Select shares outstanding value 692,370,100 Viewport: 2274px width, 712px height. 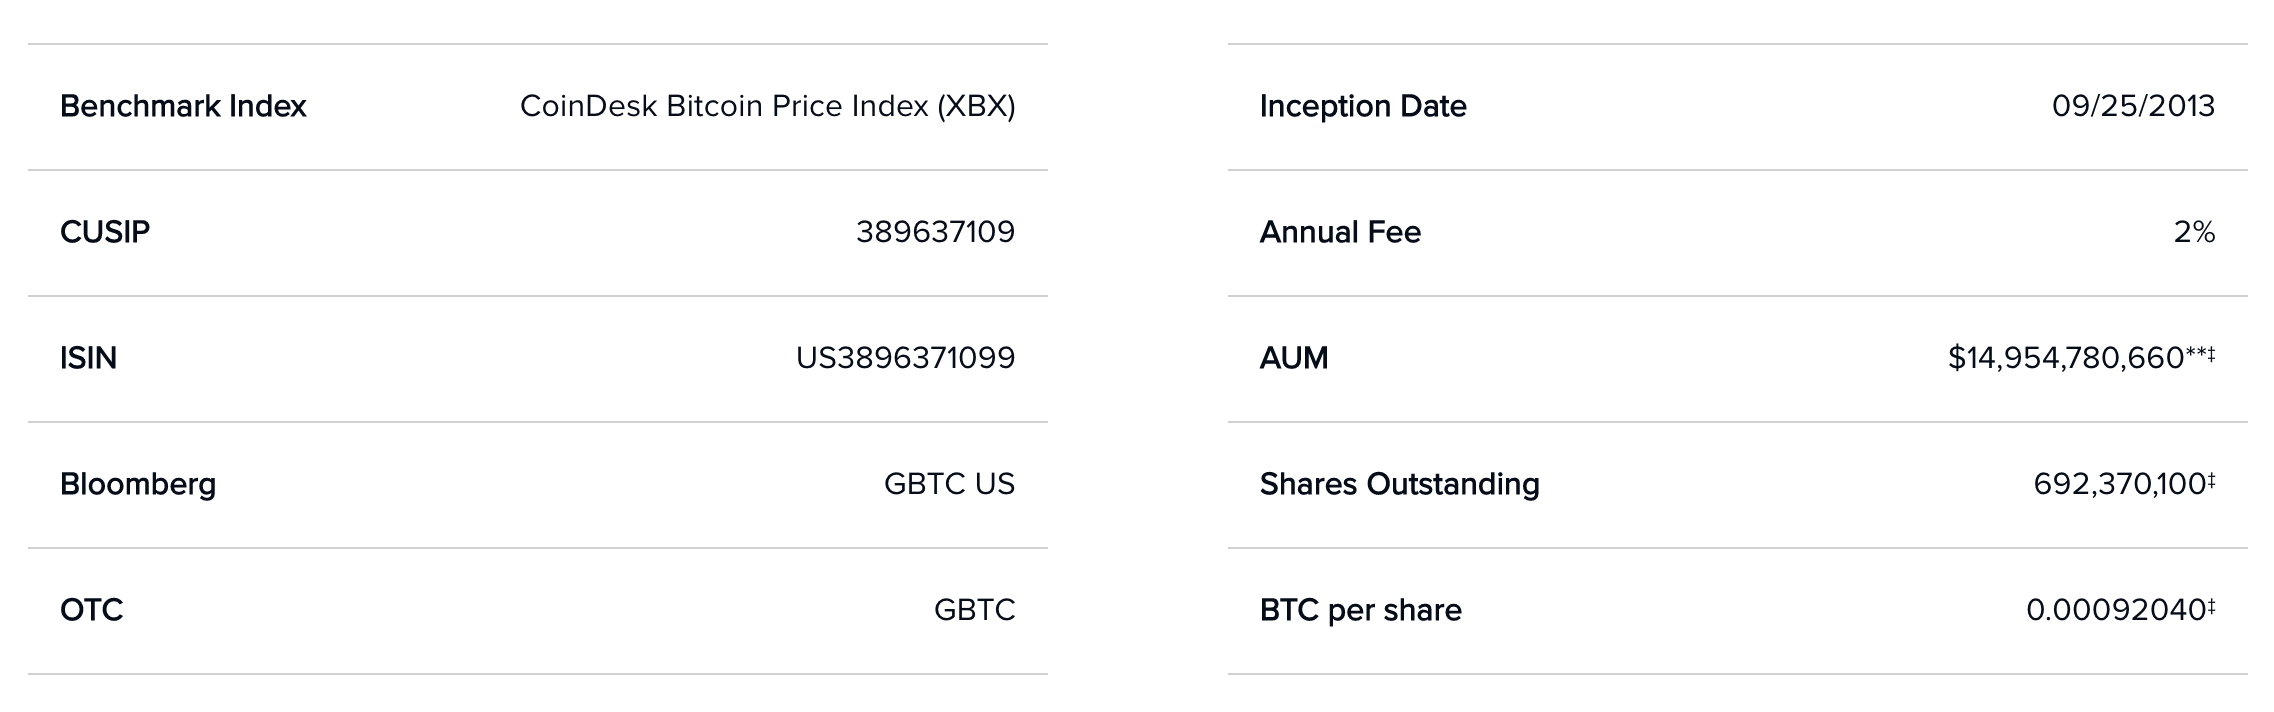[x=2120, y=484]
